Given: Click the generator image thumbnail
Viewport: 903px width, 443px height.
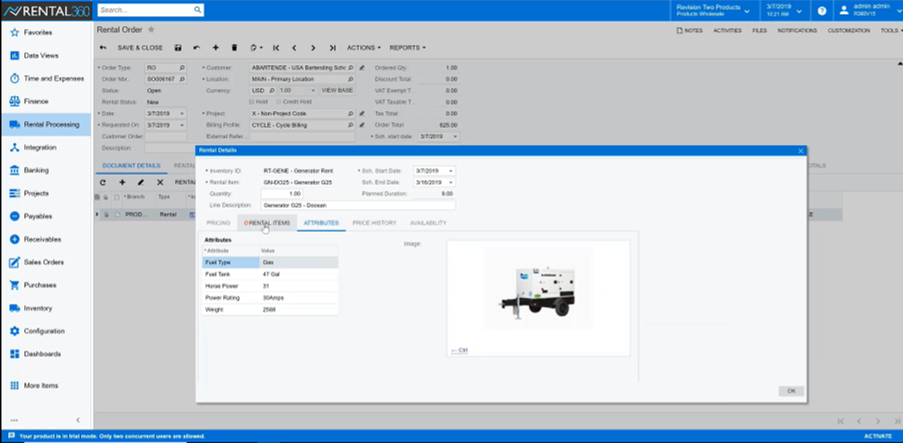Looking at the screenshot, I should [x=537, y=290].
